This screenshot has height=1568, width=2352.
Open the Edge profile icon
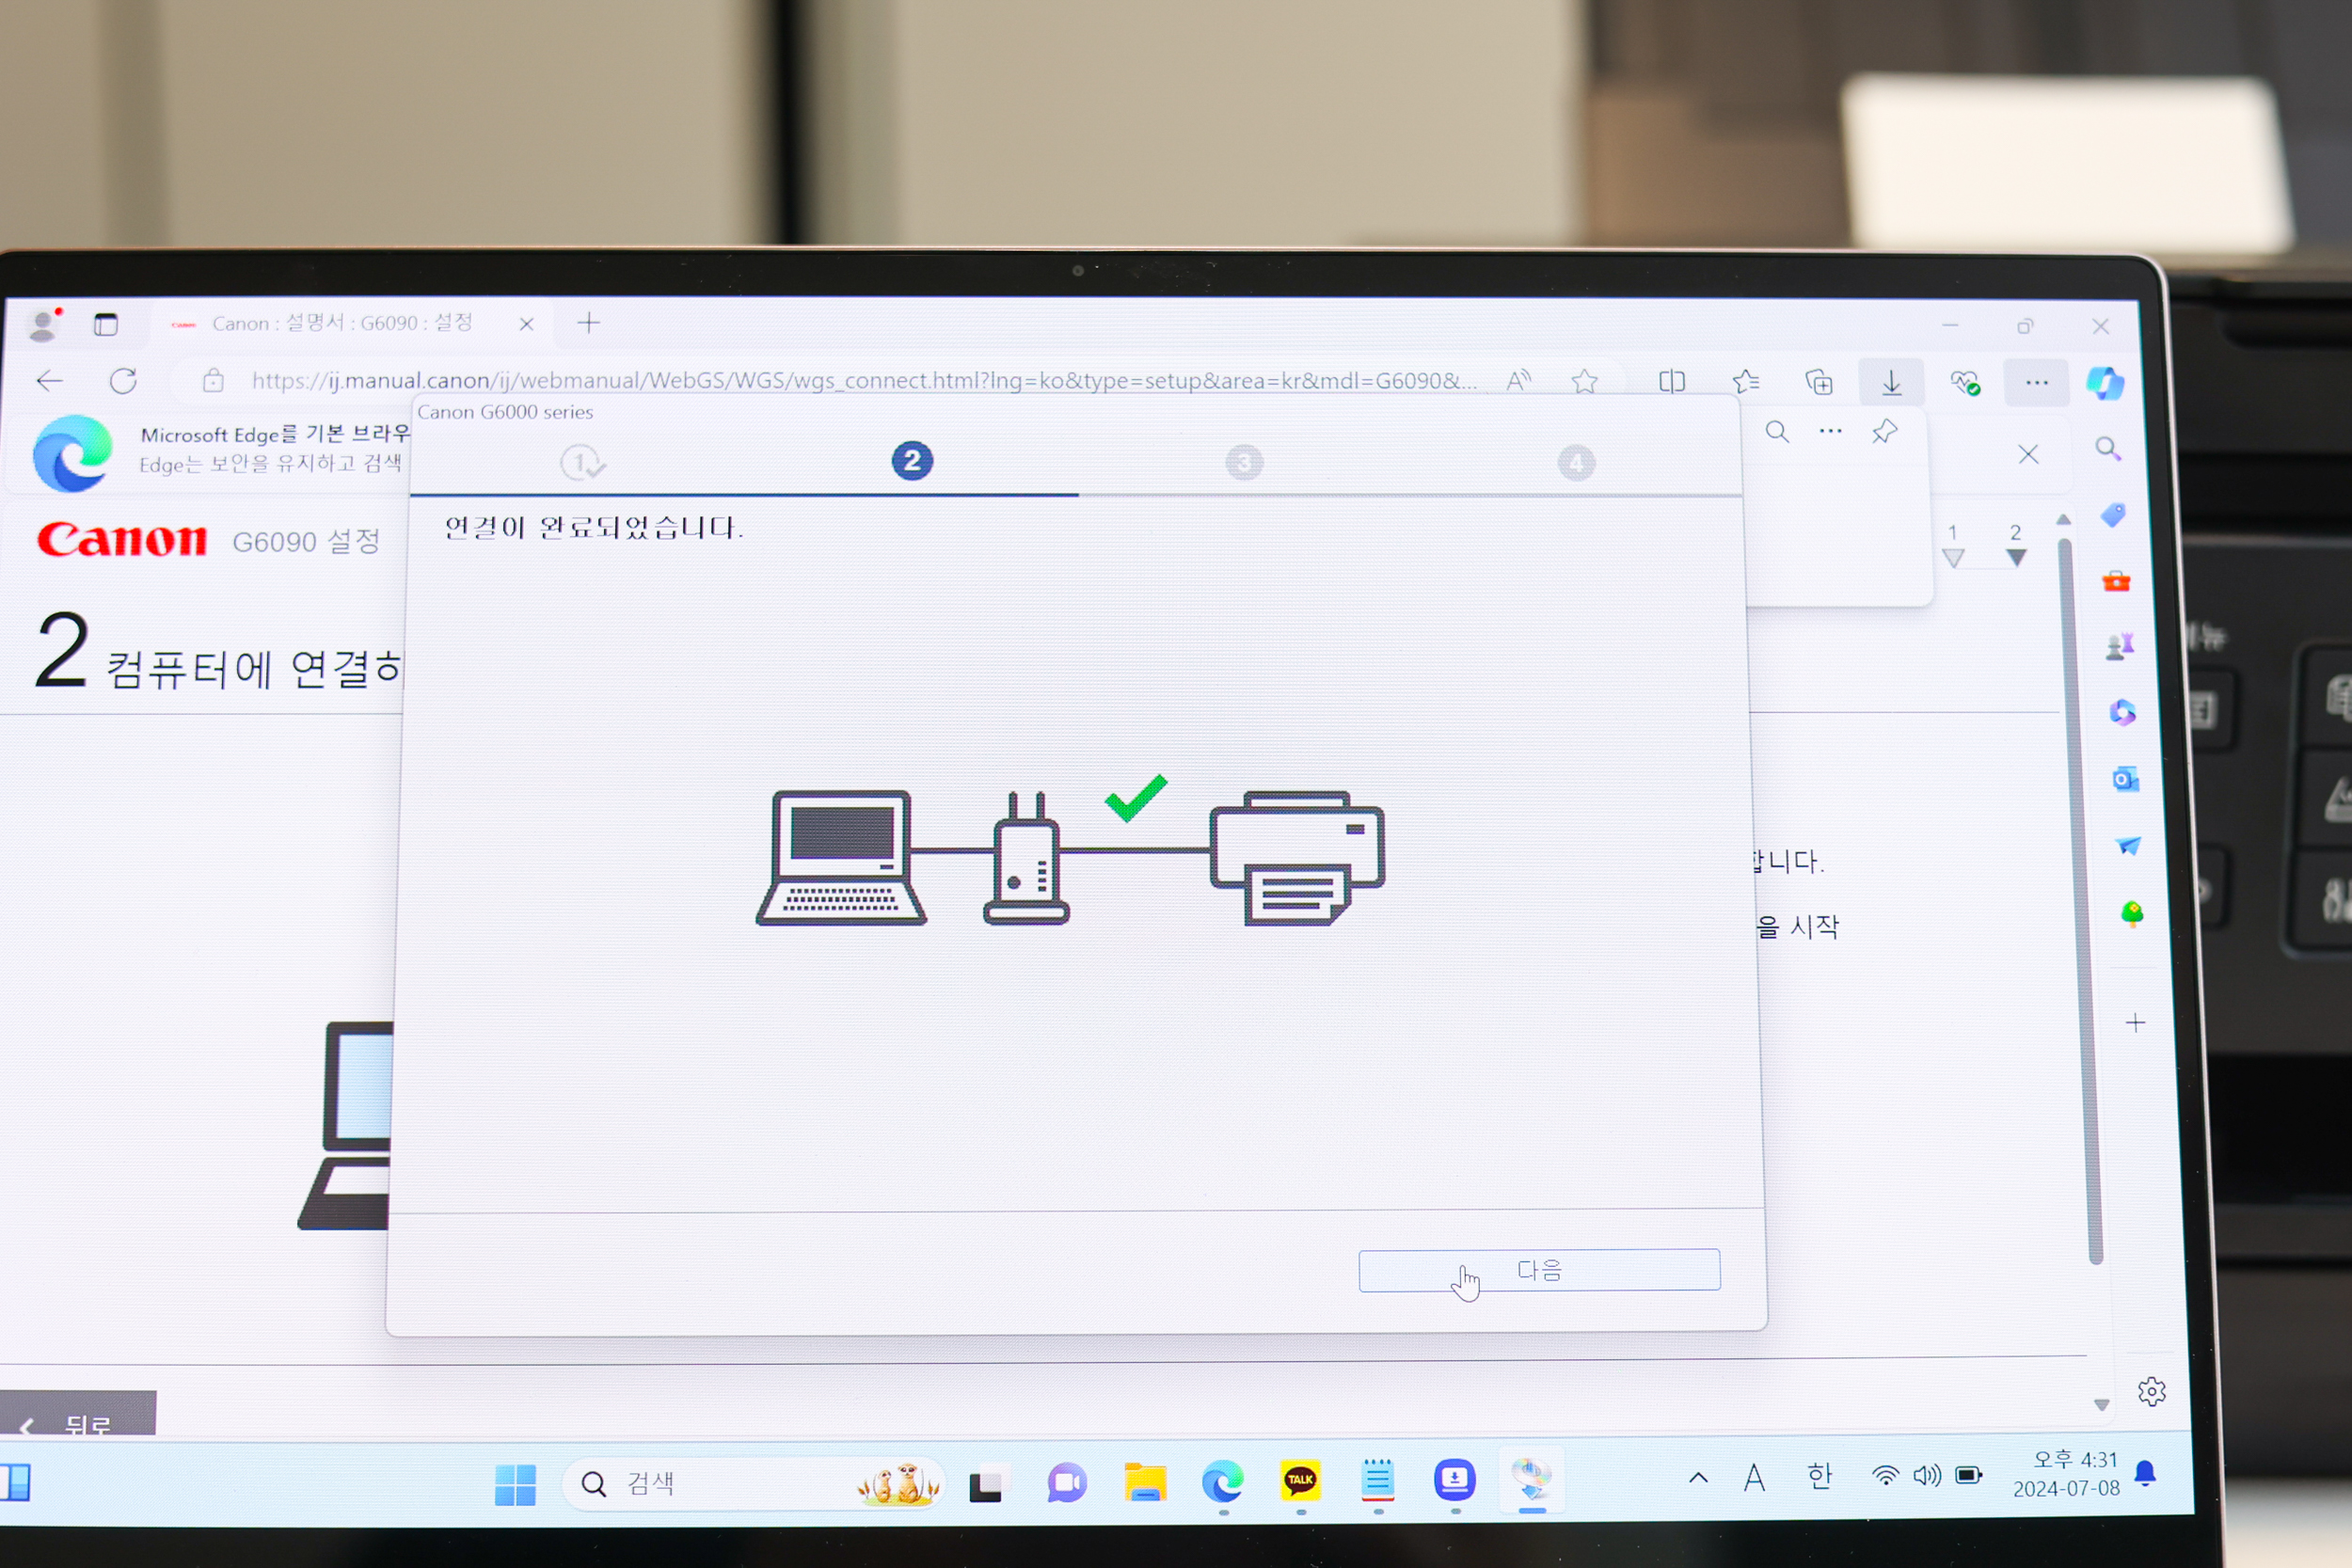(44, 324)
